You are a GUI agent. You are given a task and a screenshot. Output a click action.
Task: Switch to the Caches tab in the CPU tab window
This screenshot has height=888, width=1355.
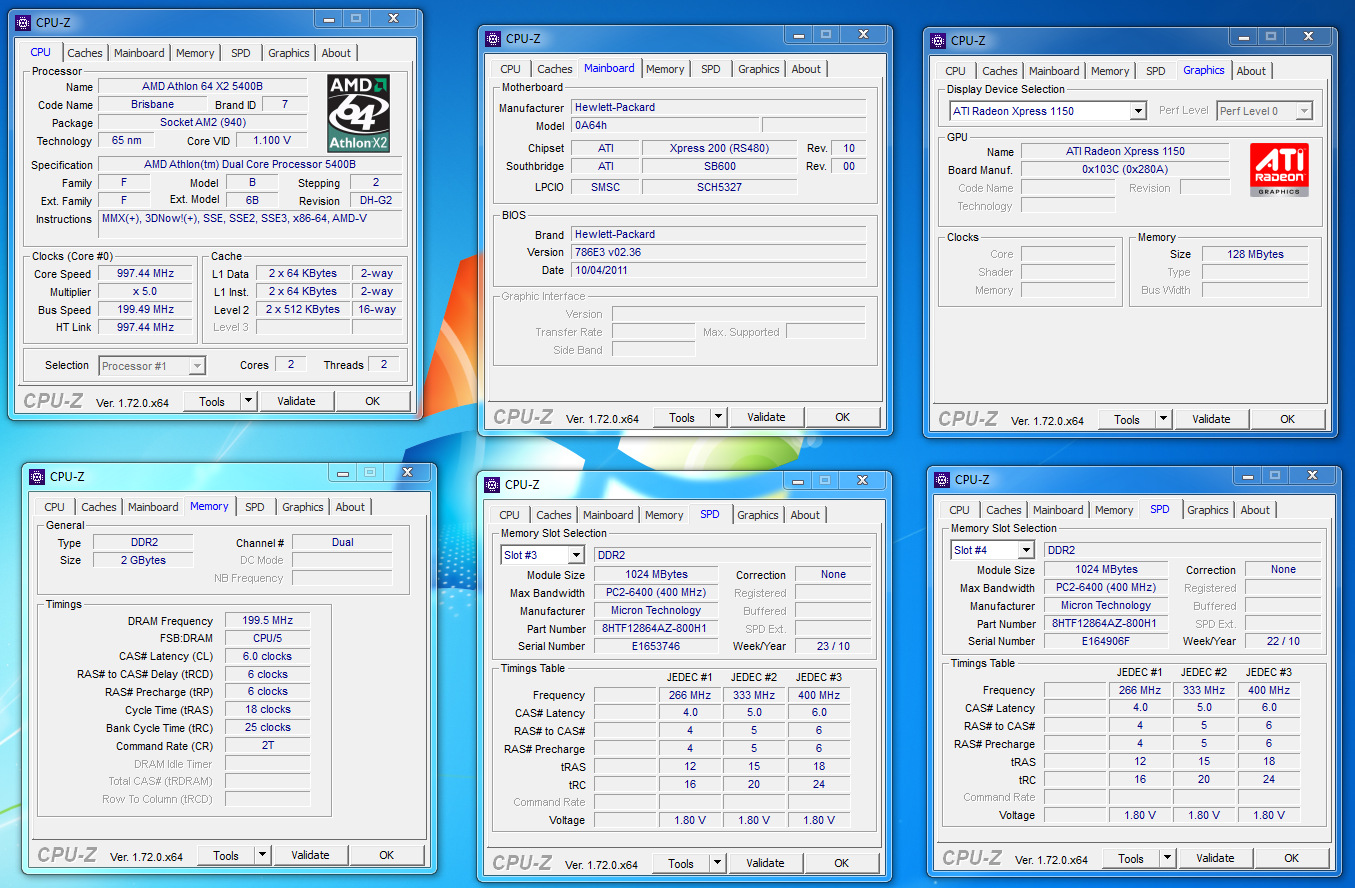(85, 53)
